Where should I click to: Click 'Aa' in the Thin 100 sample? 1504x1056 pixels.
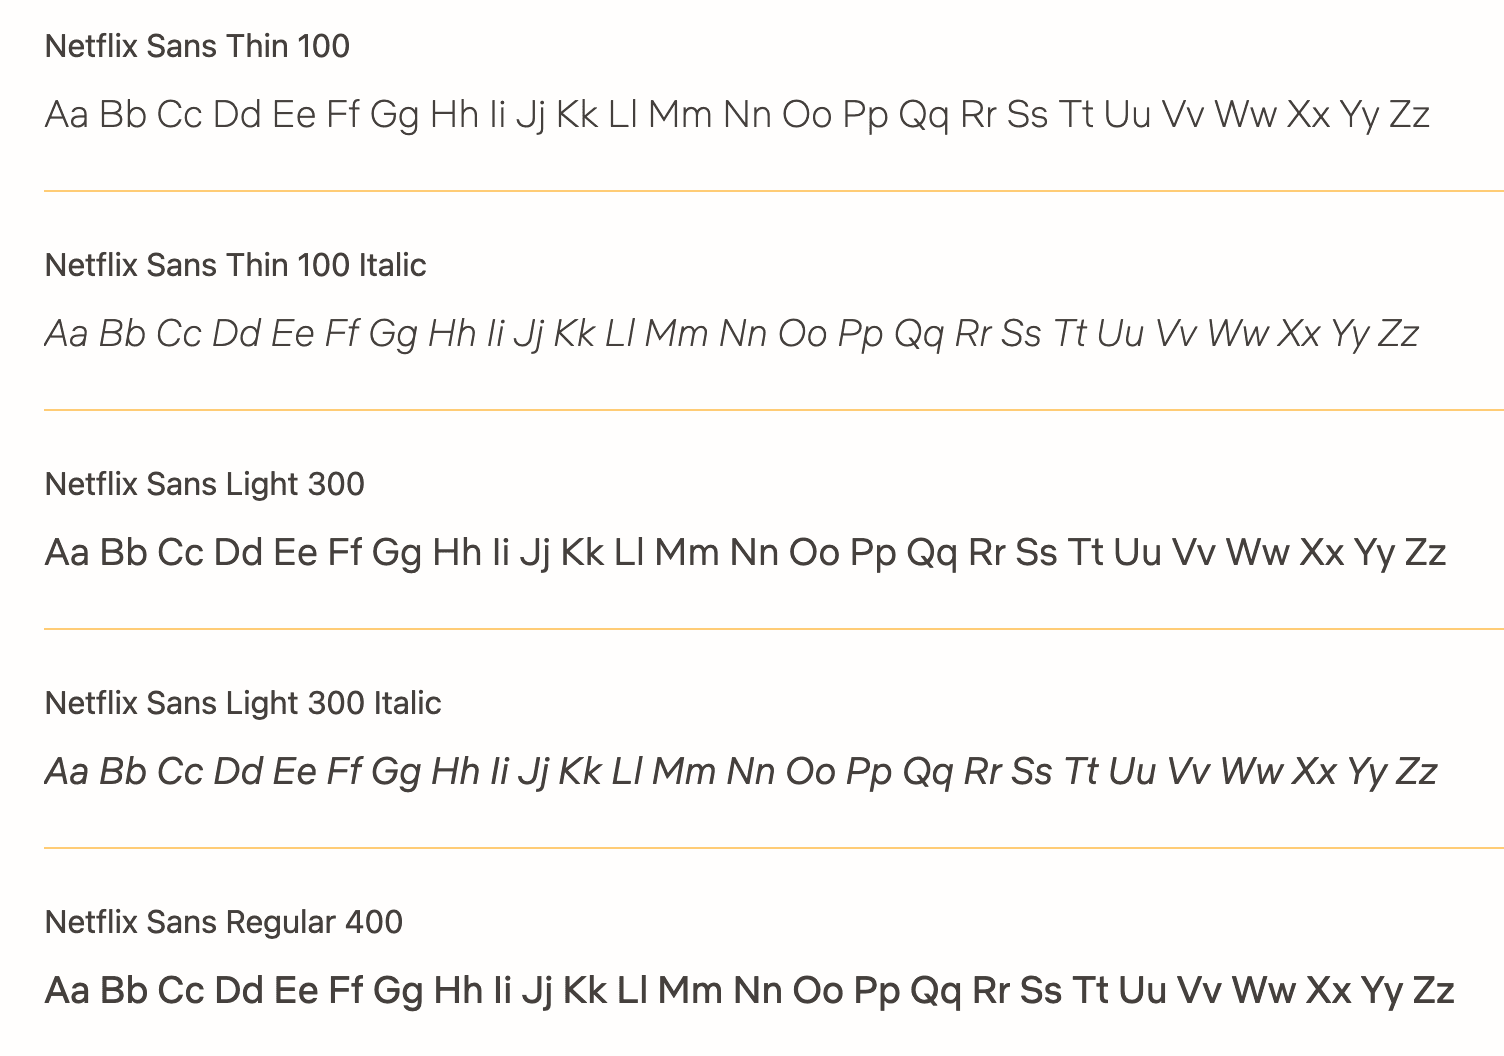[67, 115]
